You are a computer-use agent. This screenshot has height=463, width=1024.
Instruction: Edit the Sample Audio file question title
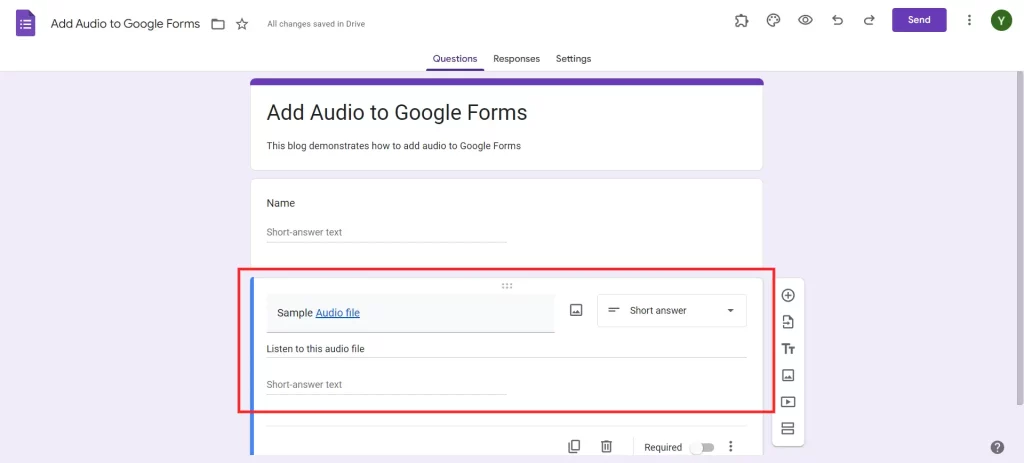pyautogui.click(x=411, y=313)
